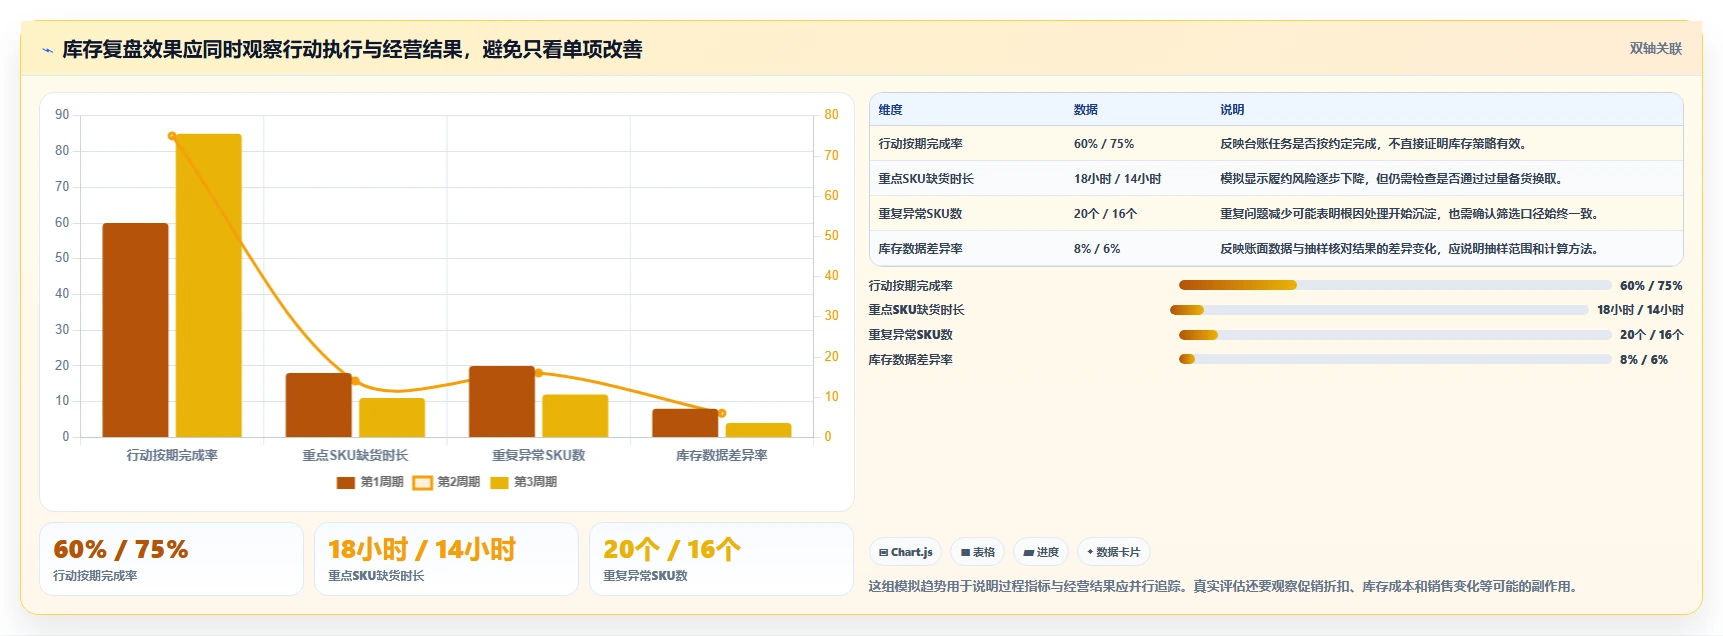This screenshot has width=1723, height=636.
Task: Click the 60% / 75% value after progress bar
Action: [x=1651, y=286]
